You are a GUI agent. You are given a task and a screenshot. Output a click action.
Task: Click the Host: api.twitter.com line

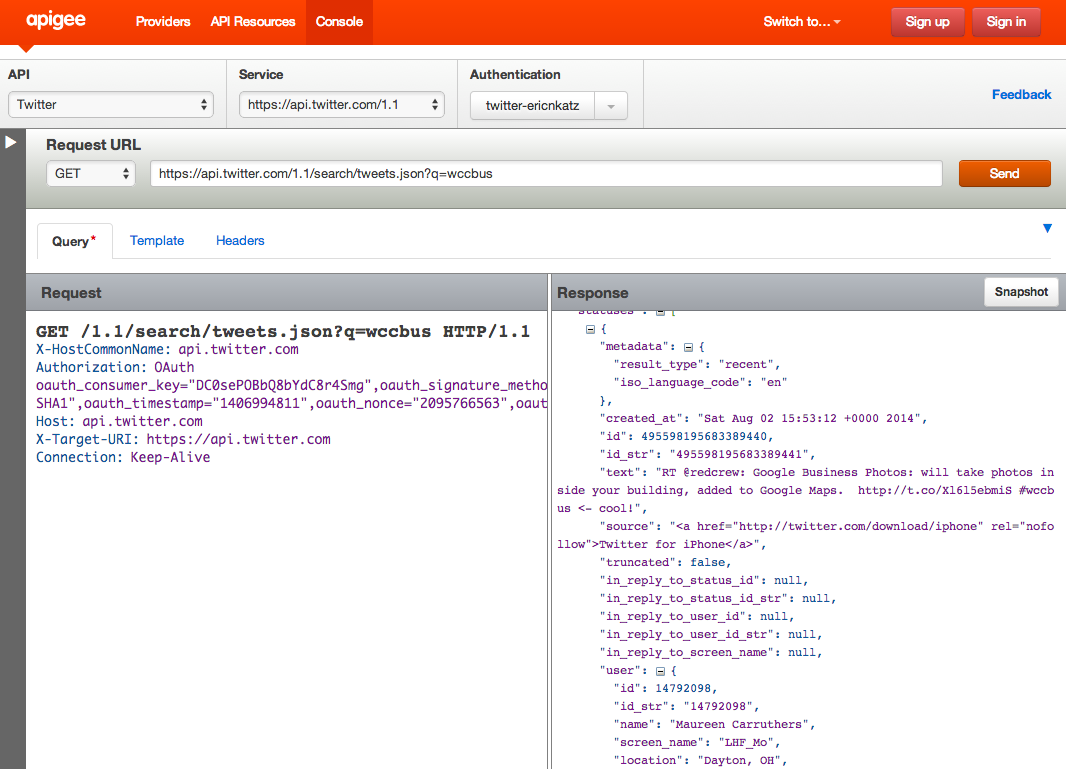point(119,422)
